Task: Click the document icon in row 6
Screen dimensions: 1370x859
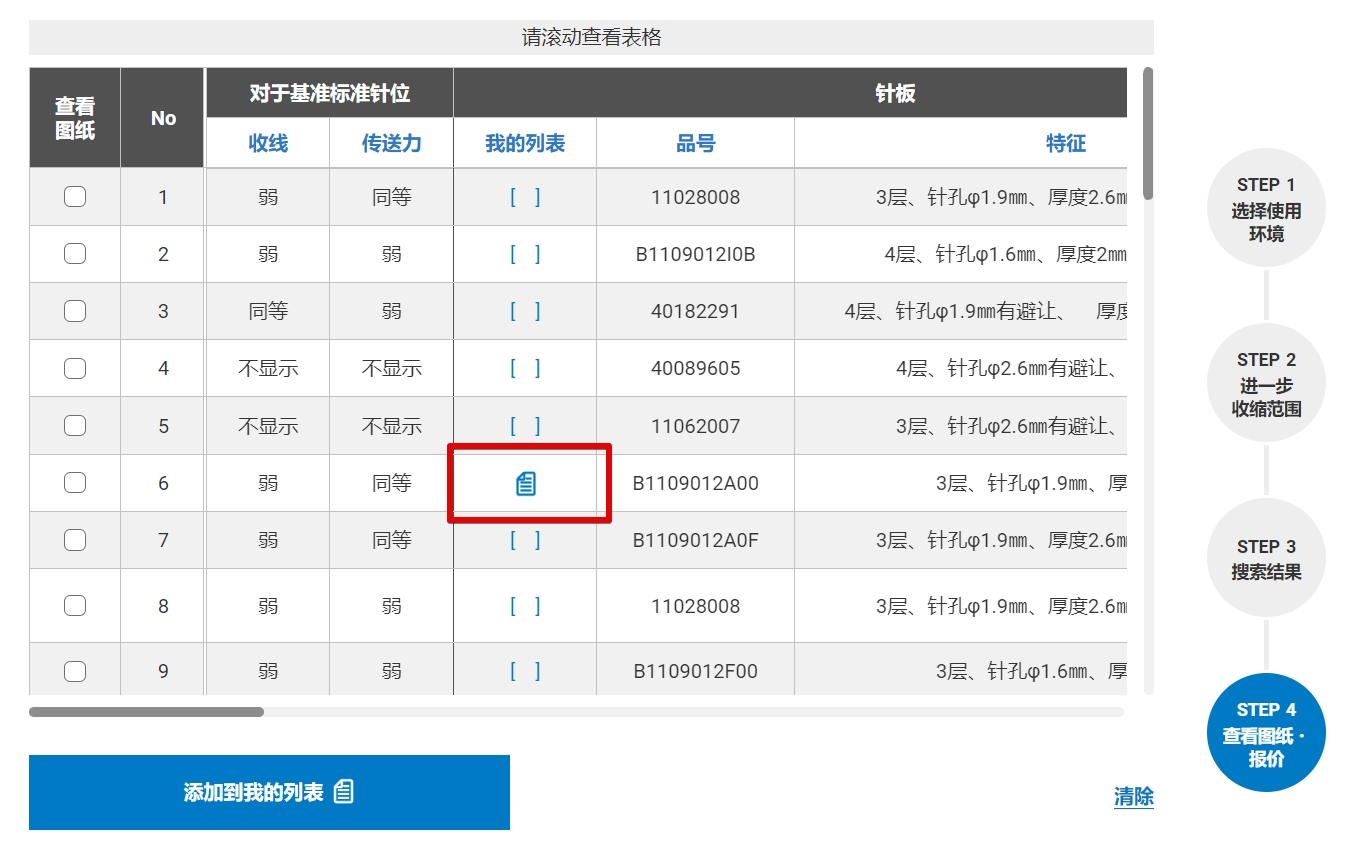Action: click(525, 484)
